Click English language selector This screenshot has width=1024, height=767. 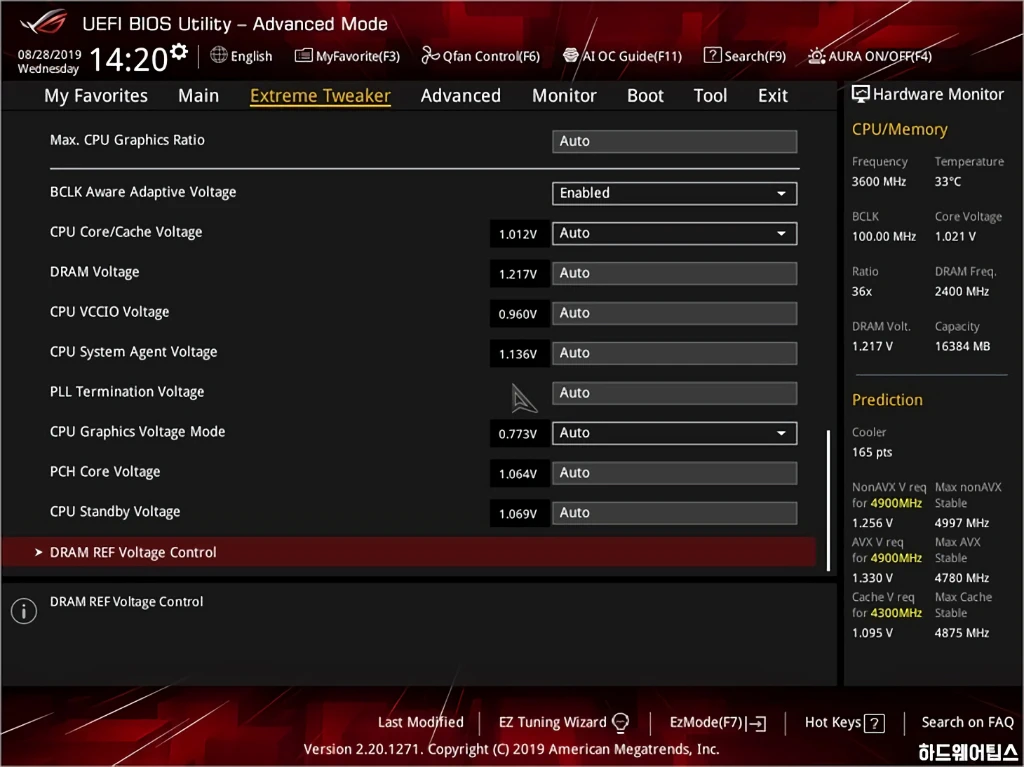coord(251,56)
